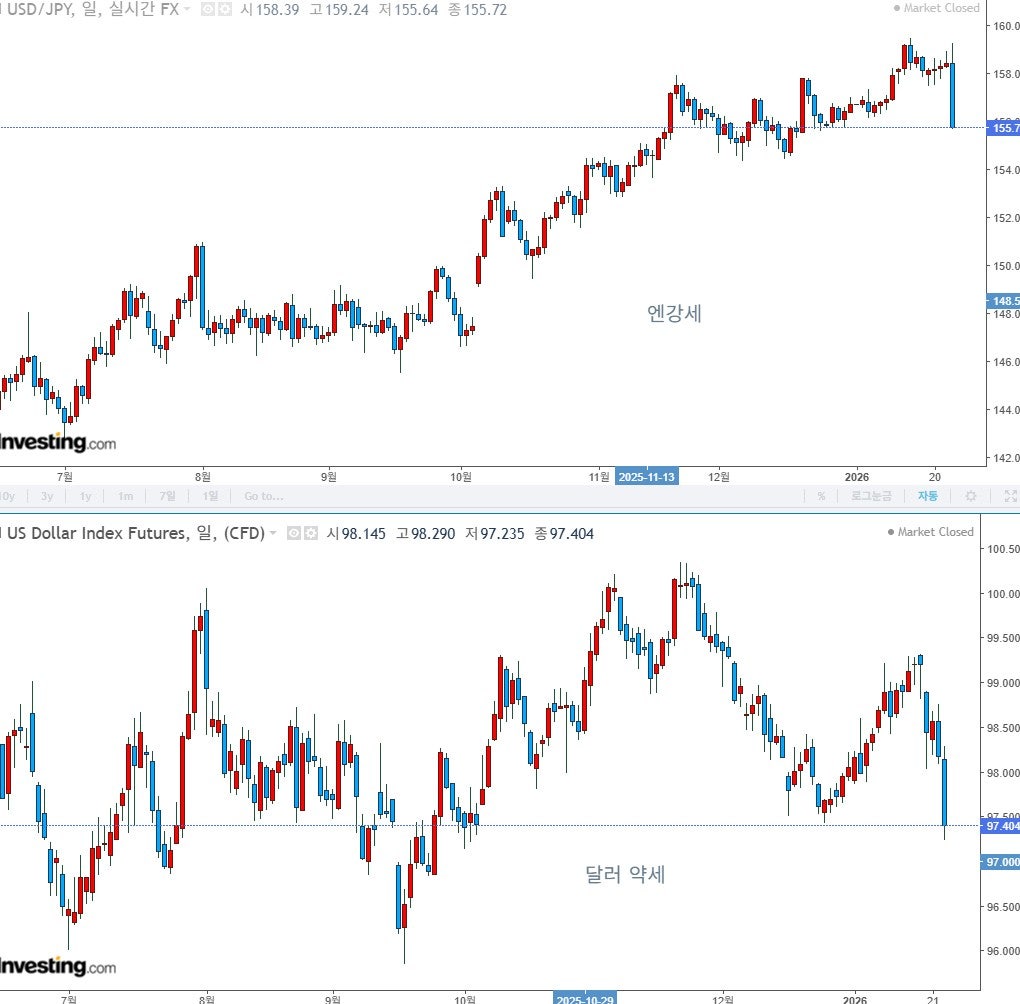Click the 155.72 price label on axis
Screen dimensions: 1020x1004
coord(1003,128)
